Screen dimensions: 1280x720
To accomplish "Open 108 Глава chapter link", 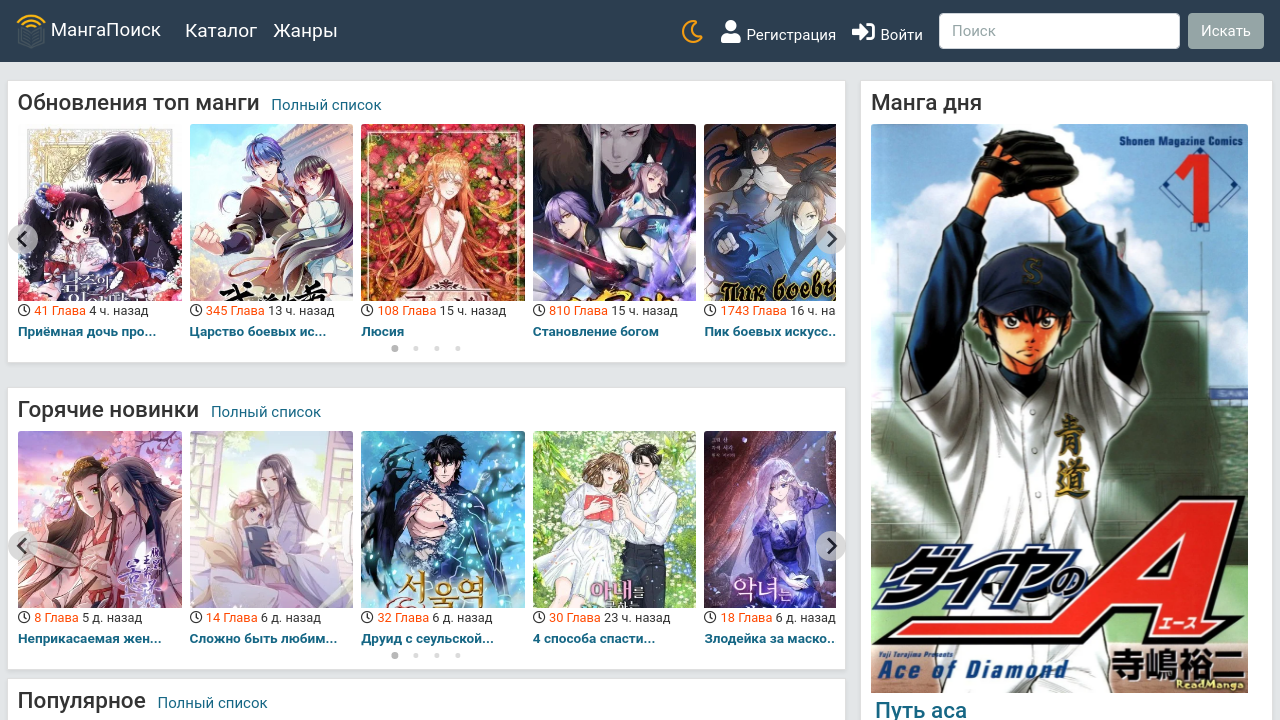I will (406, 311).
